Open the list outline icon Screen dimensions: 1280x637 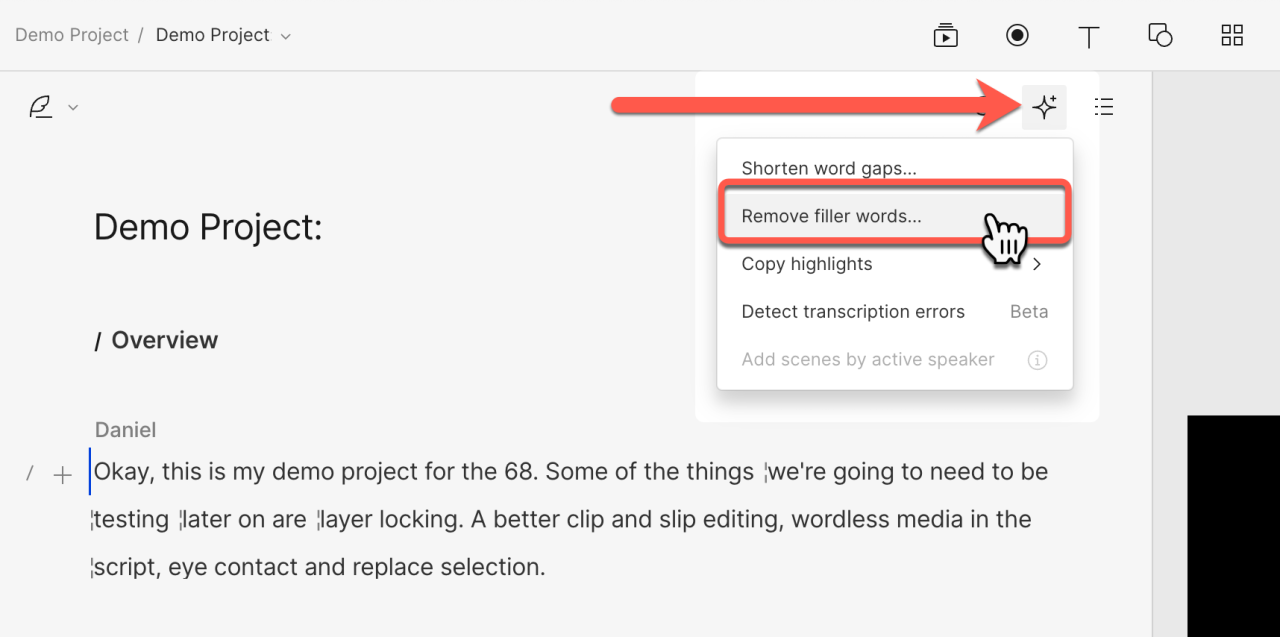tap(1104, 107)
